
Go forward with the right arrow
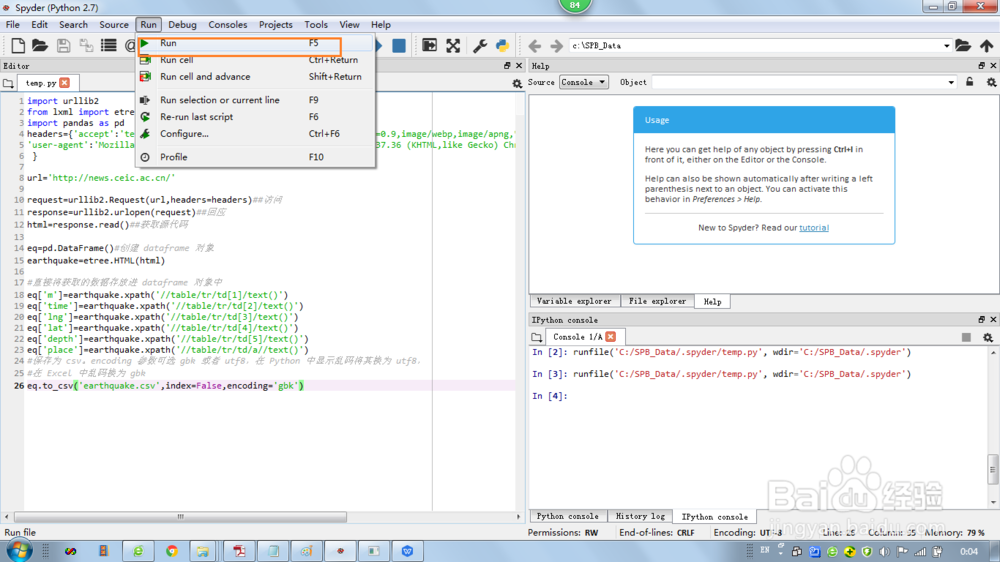(556, 45)
